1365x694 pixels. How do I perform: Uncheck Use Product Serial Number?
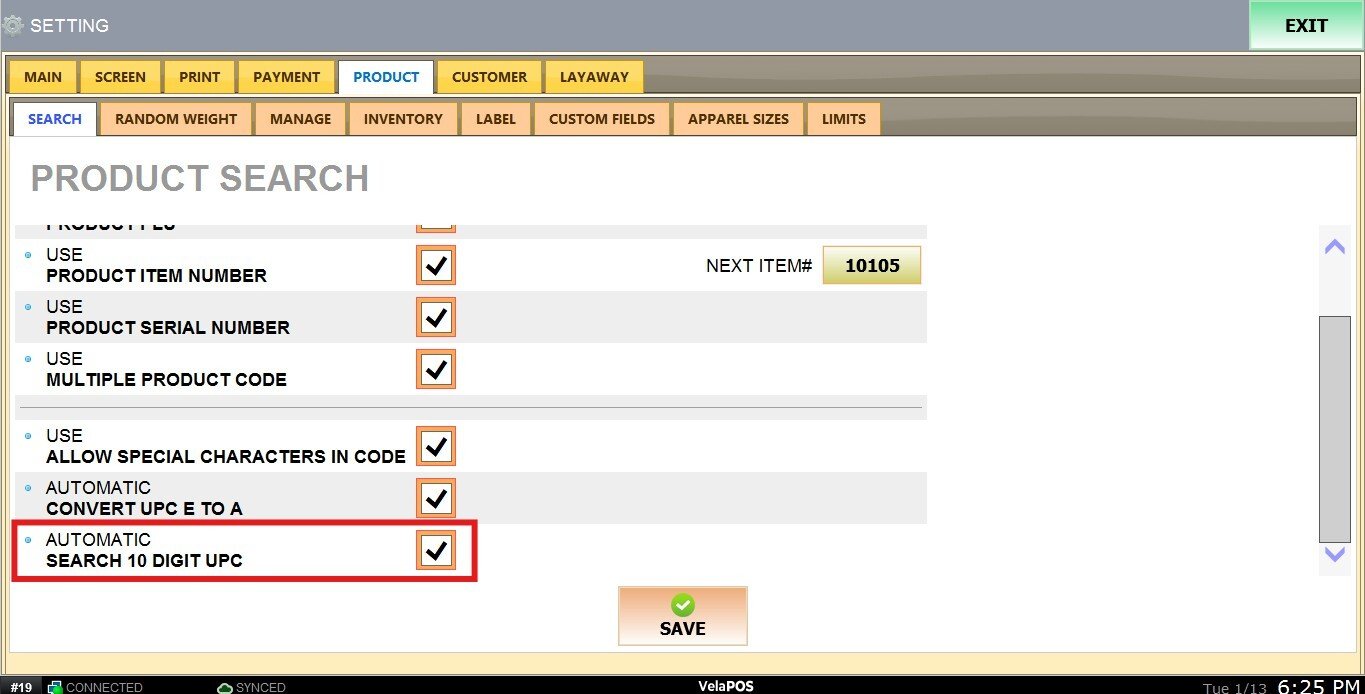coord(436,318)
